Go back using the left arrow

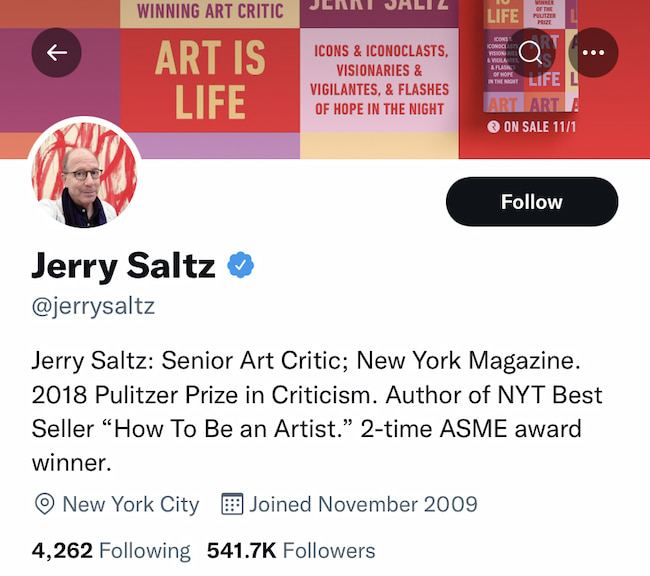pyautogui.click(x=57, y=53)
